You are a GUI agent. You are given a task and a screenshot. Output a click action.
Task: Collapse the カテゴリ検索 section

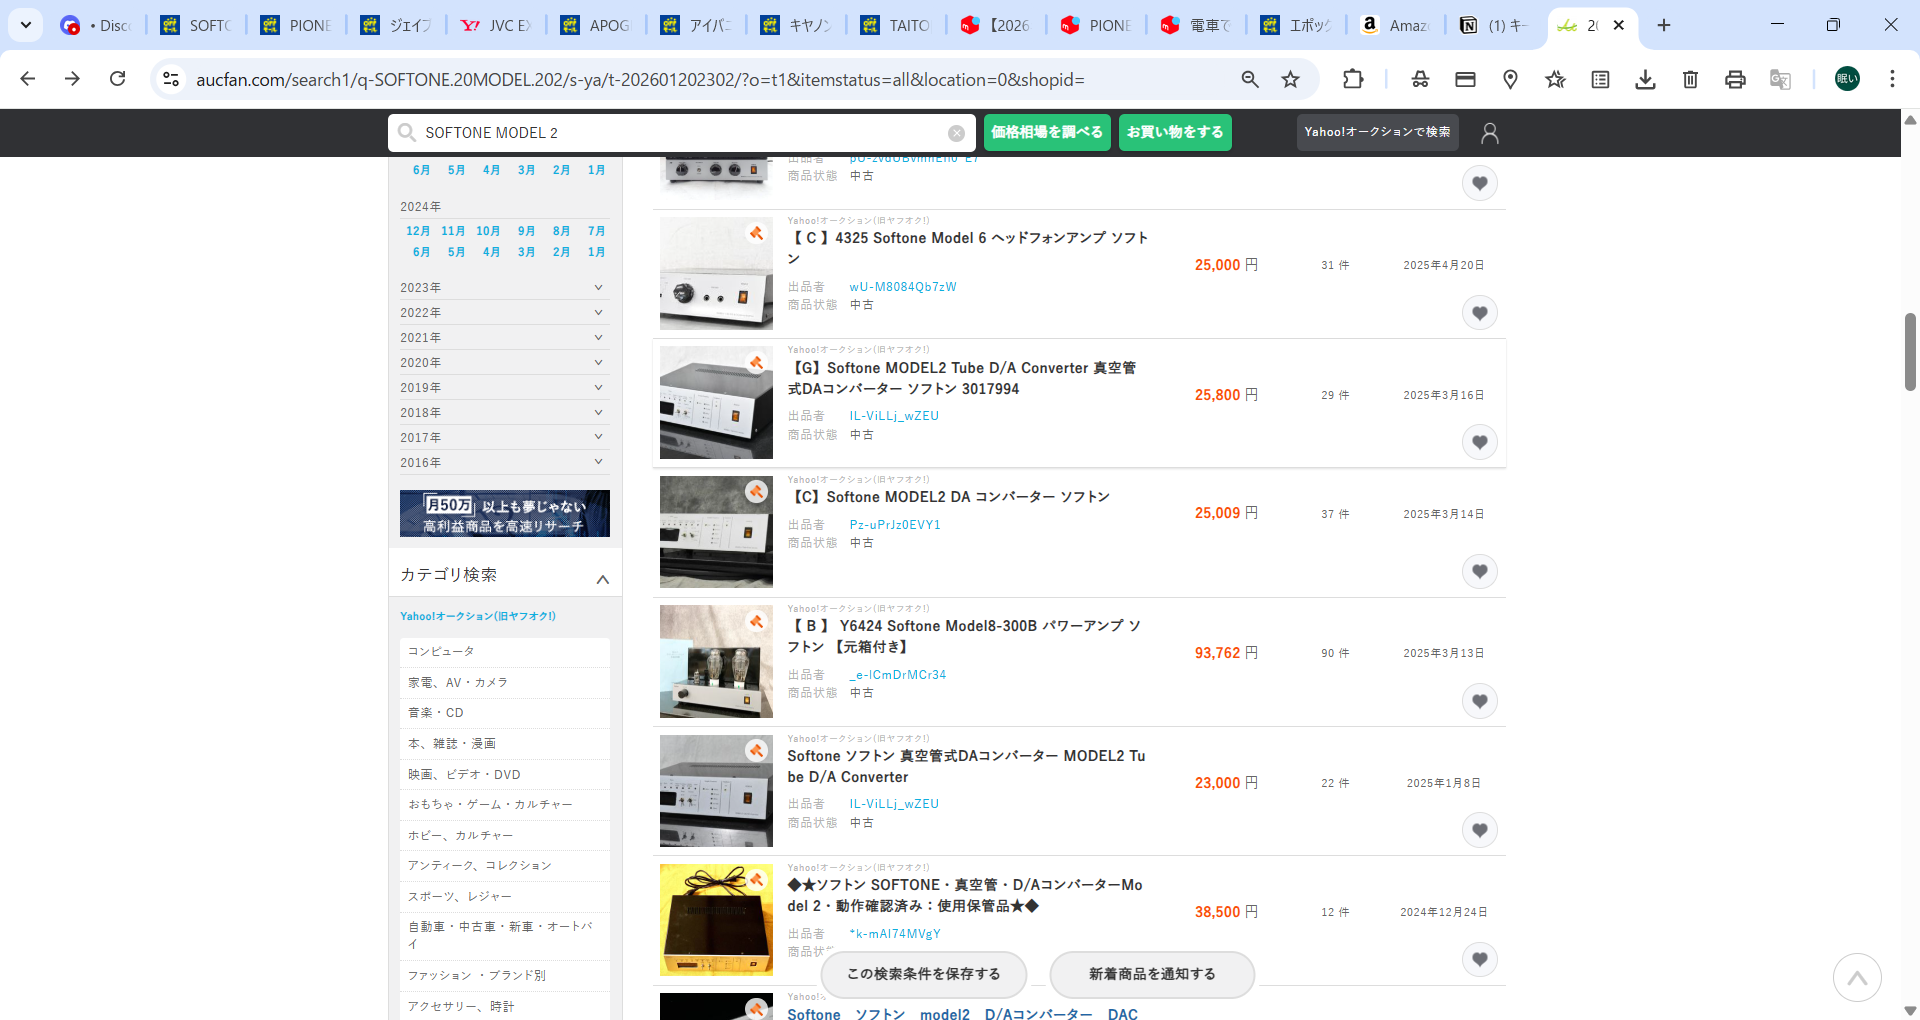click(x=603, y=579)
